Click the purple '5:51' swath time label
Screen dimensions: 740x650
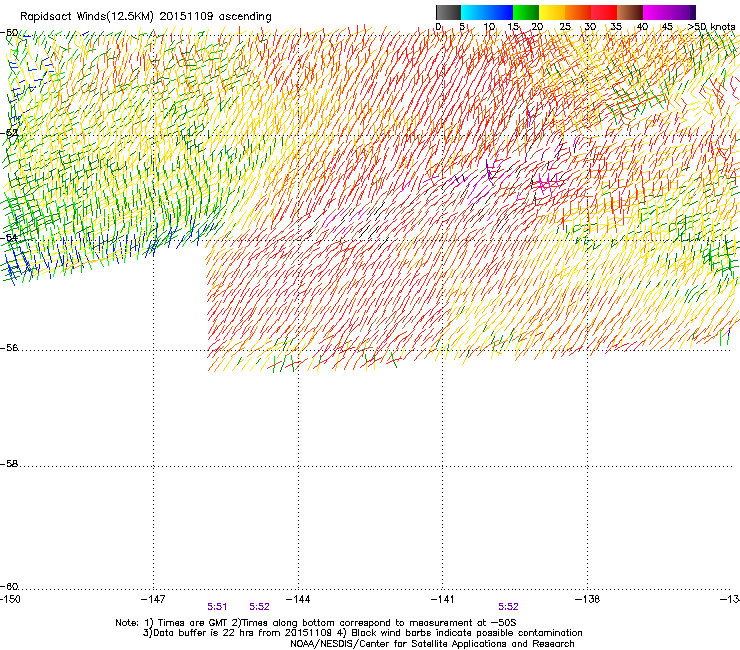(217, 607)
